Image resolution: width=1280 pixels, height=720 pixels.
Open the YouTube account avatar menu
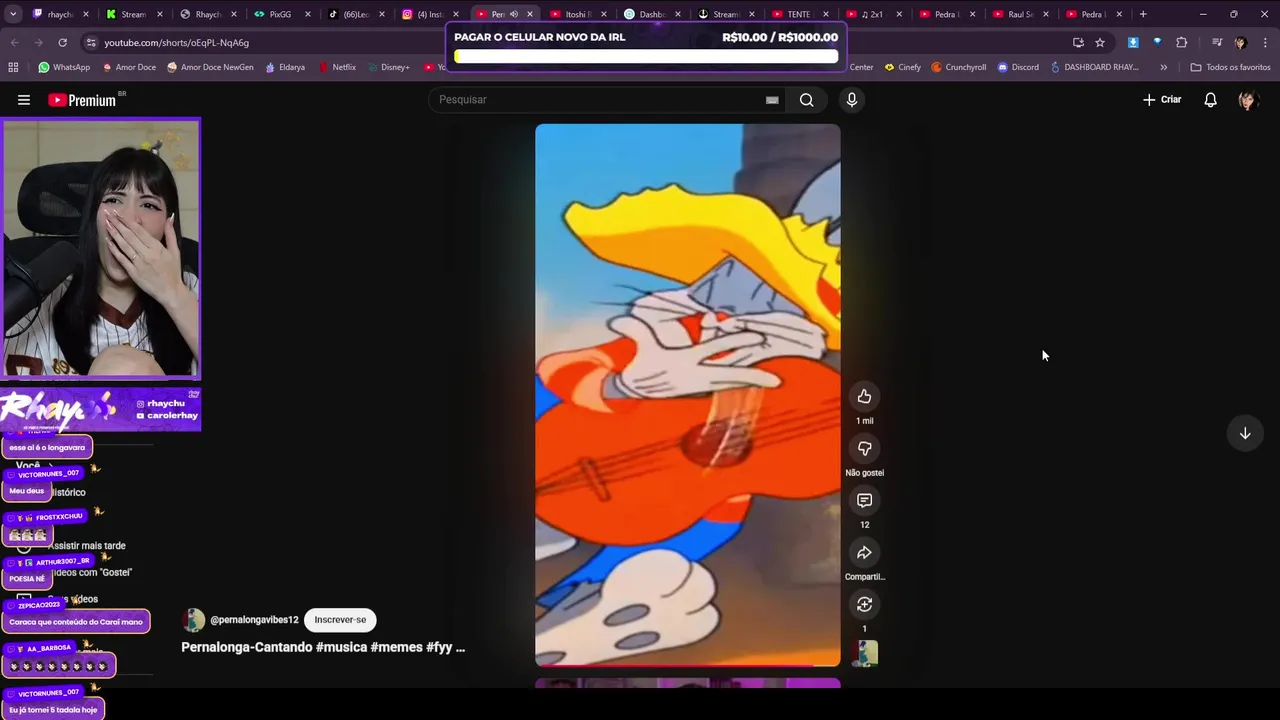click(x=1247, y=100)
